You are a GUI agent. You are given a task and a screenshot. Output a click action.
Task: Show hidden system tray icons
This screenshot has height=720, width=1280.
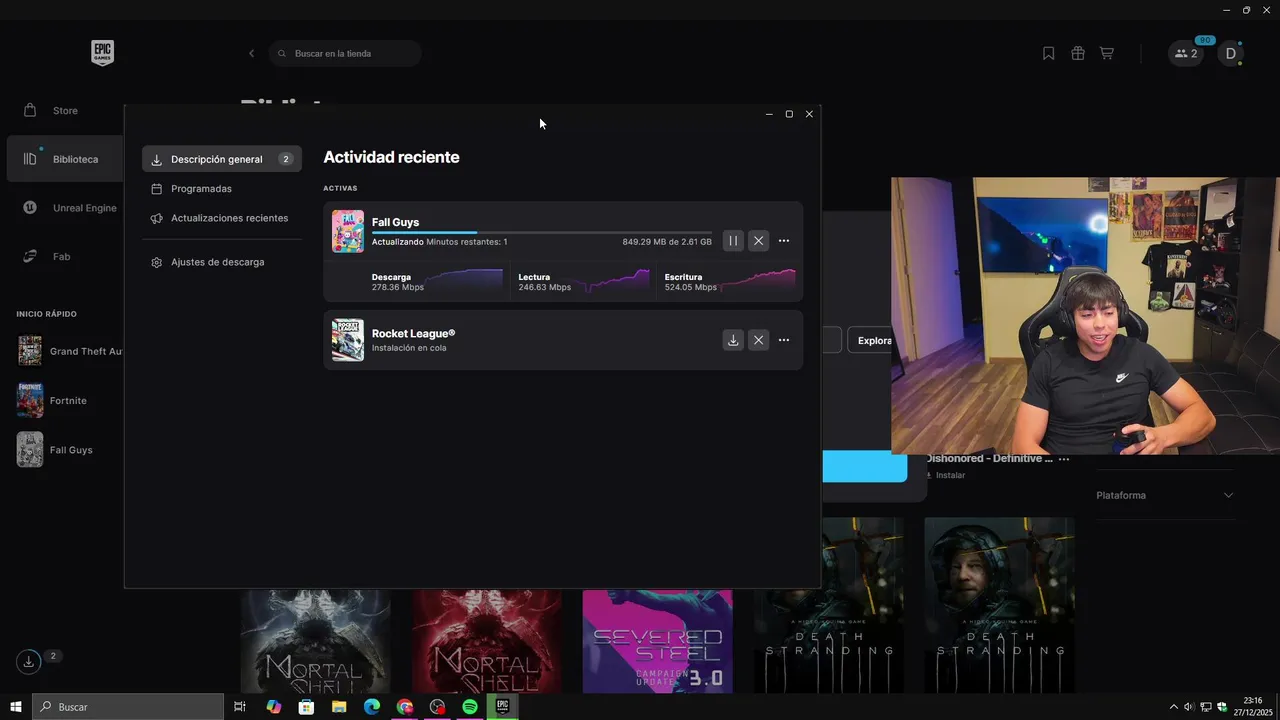click(1174, 707)
